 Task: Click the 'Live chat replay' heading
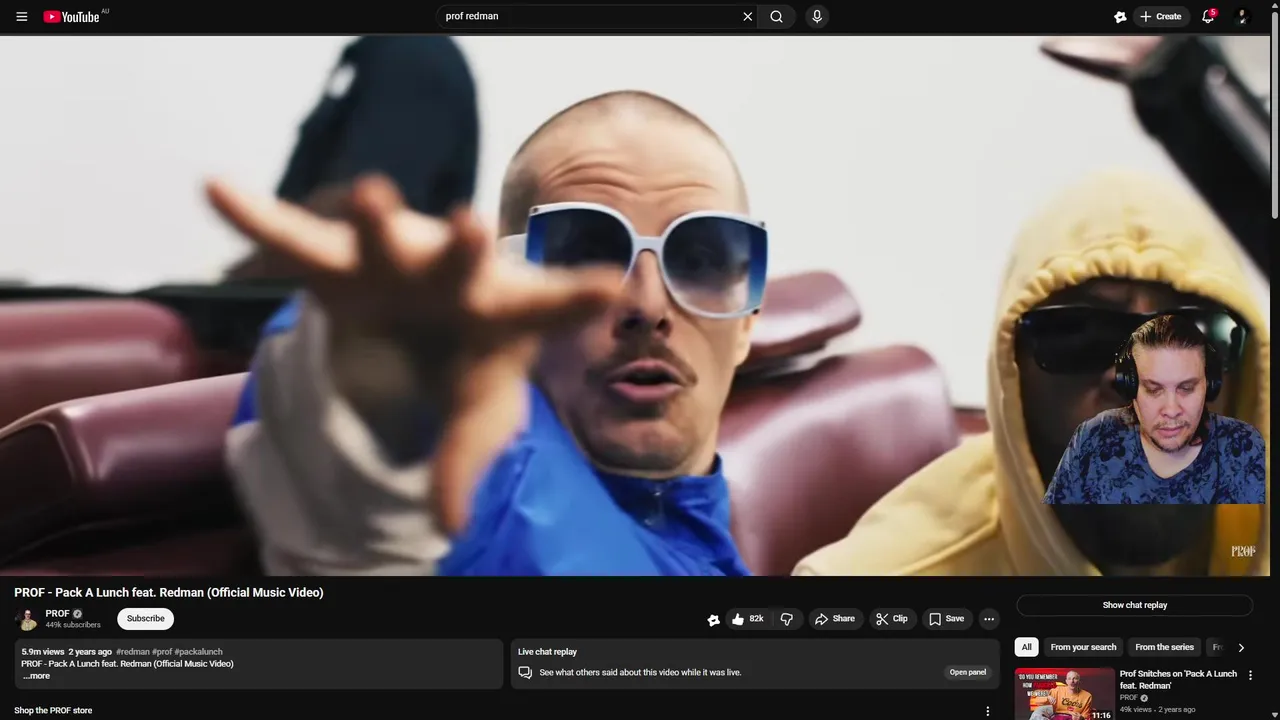[x=547, y=652]
